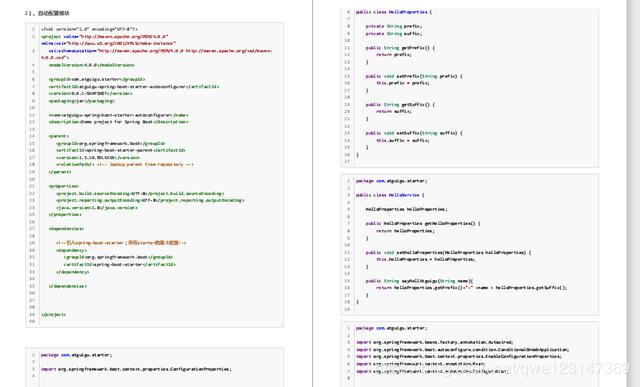The image size is (640, 387).
Task: Click the opening <properties> tag line
Action: (64, 186)
